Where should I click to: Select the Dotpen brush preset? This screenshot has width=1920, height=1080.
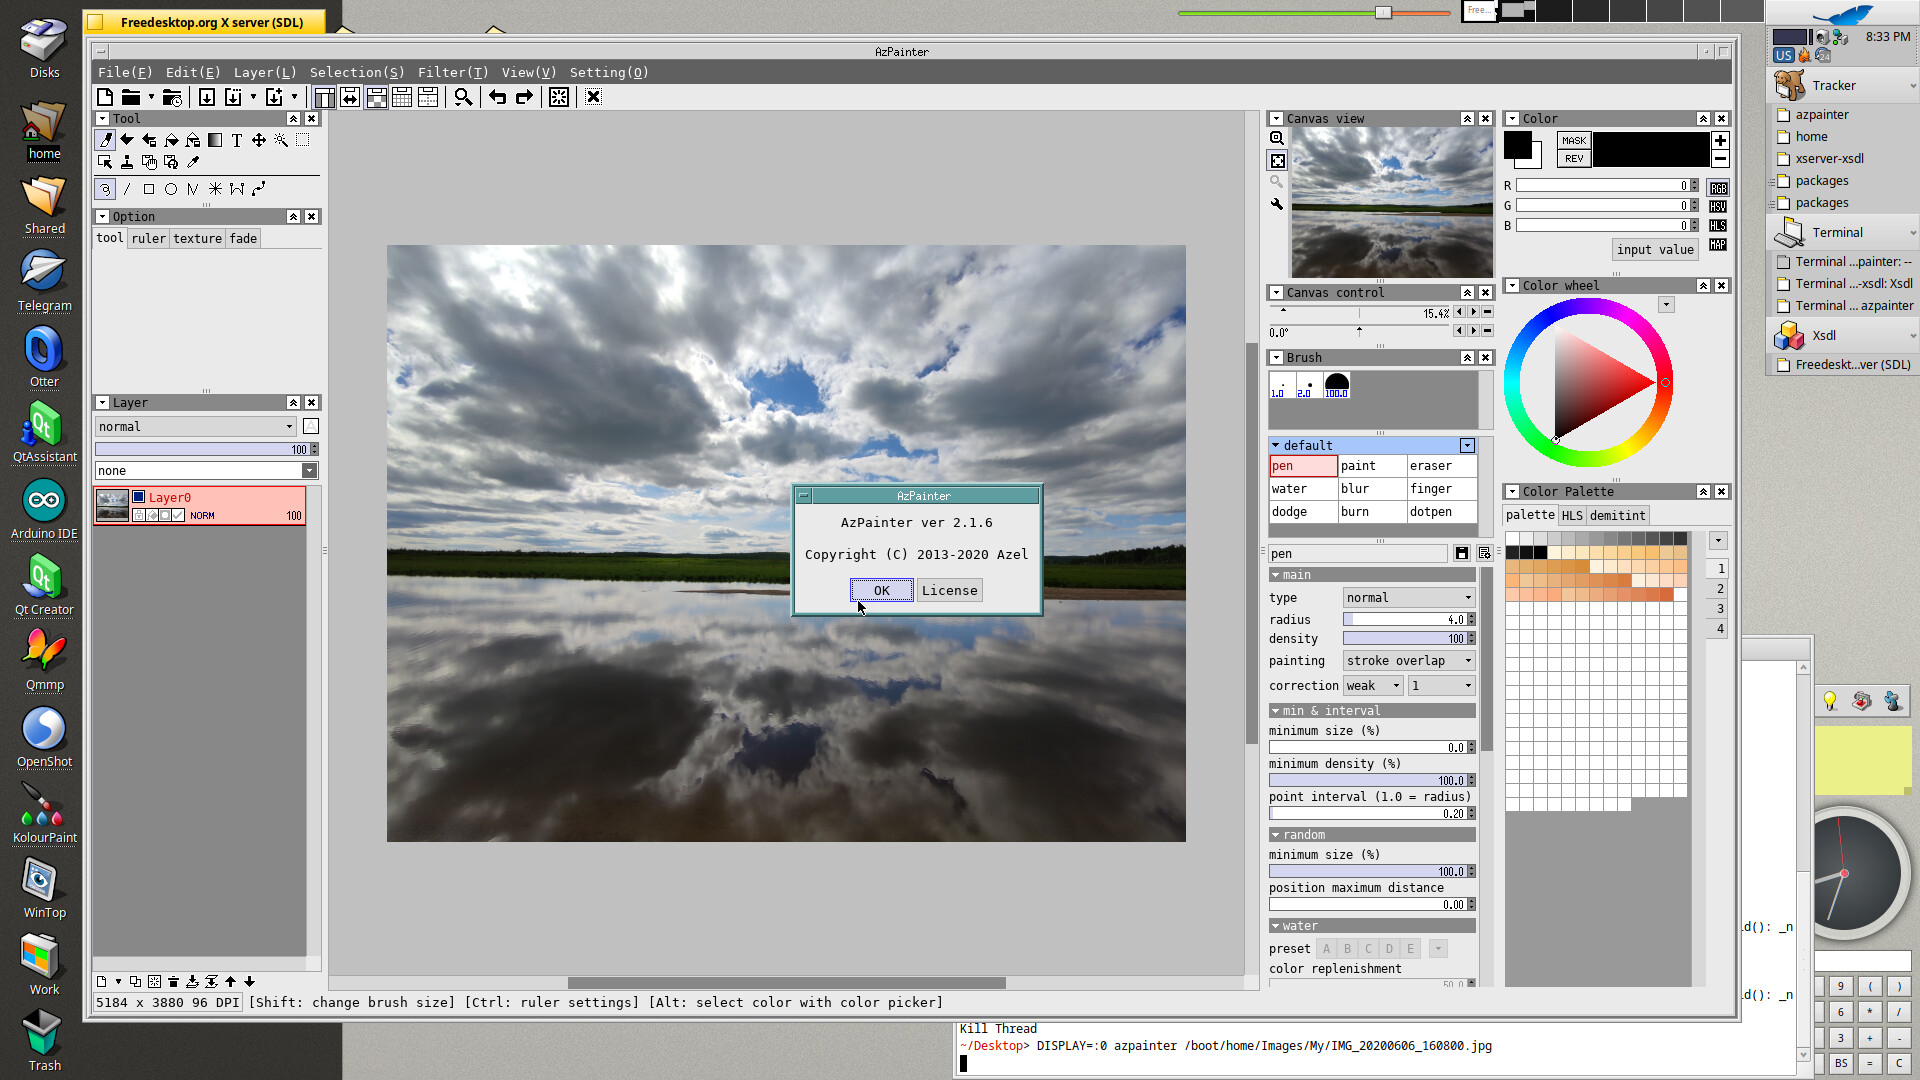point(1432,512)
